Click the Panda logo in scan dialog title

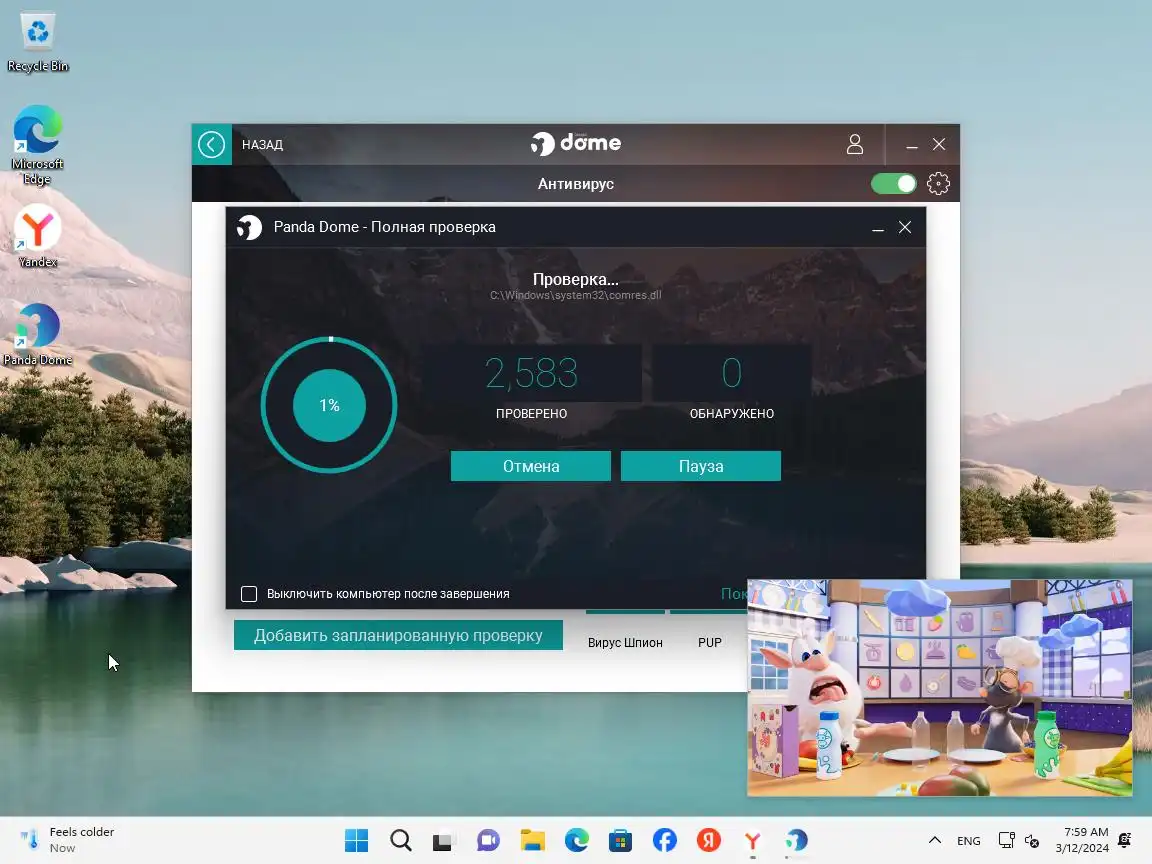[x=249, y=227]
